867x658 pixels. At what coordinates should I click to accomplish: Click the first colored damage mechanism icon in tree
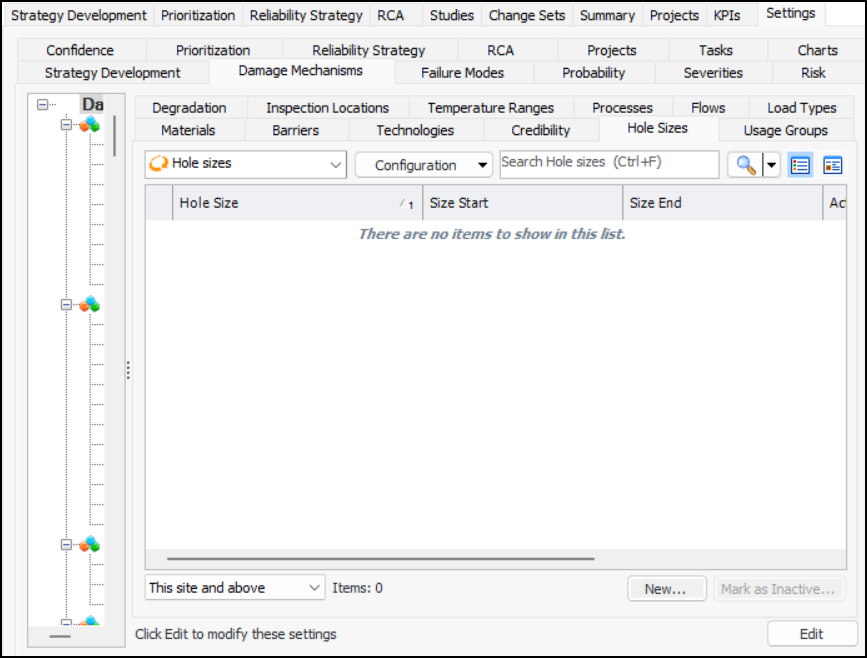coord(90,124)
